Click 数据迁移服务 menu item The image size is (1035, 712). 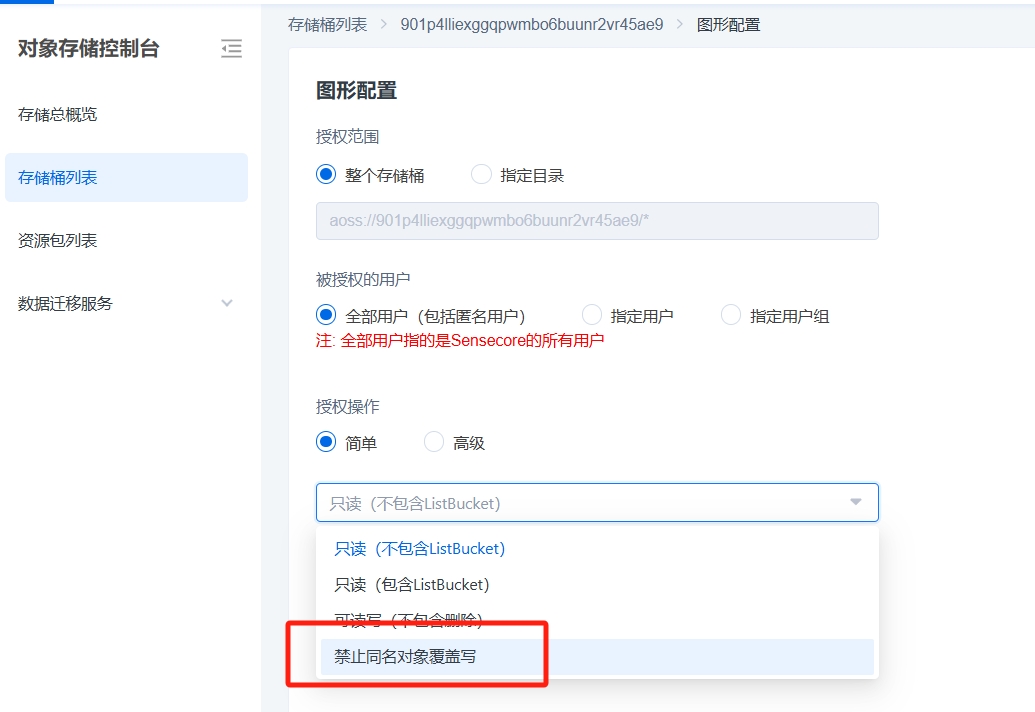pyautogui.click(x=66, y=303)
